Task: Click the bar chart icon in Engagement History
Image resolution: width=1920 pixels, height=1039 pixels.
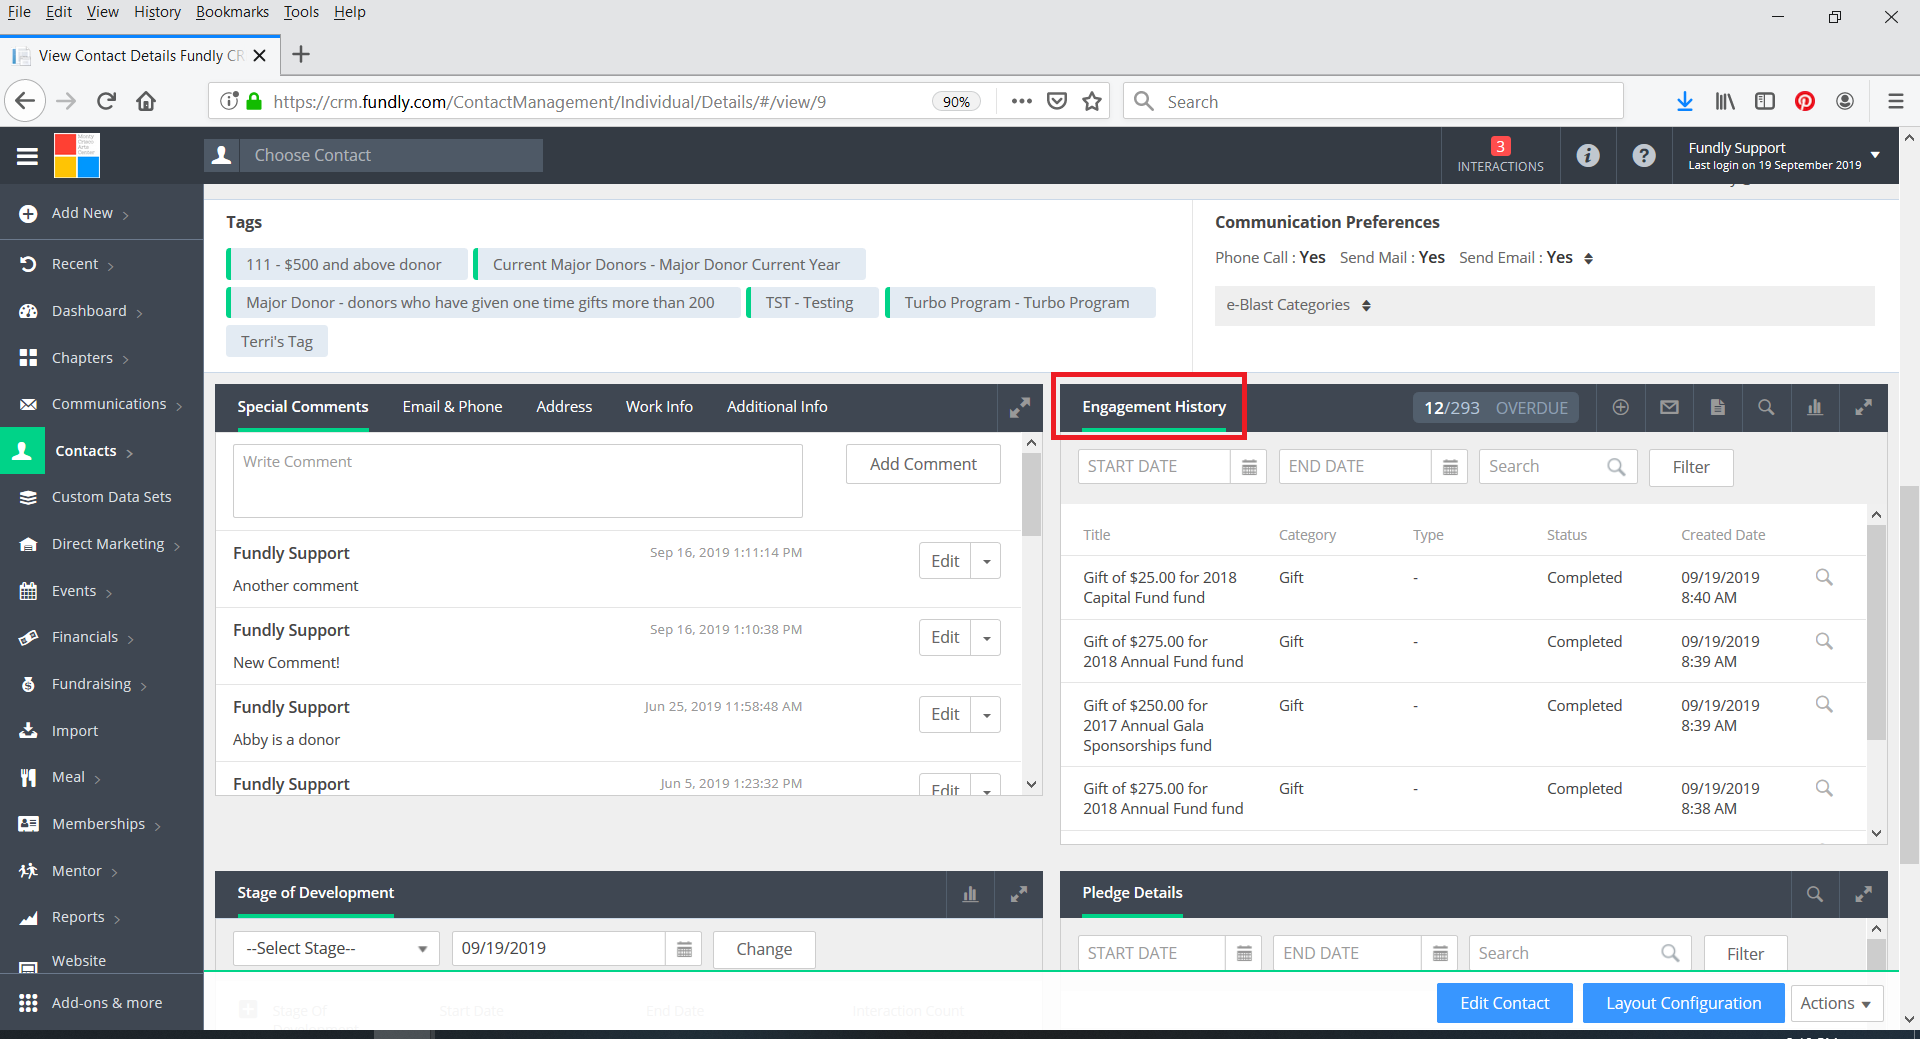Action: point(1814,408)
